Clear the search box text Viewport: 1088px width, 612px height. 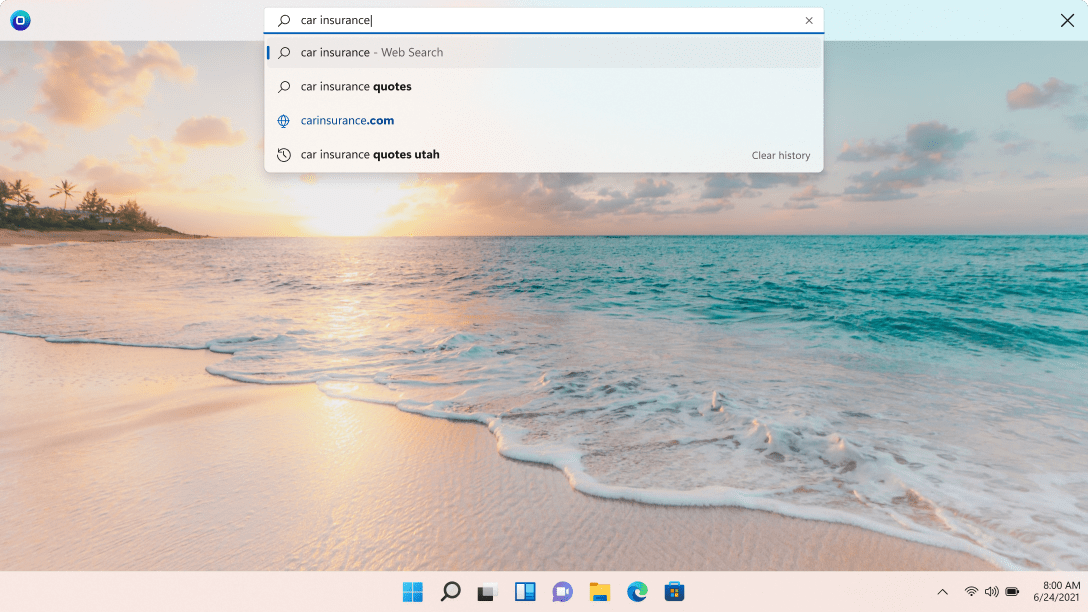809,20
